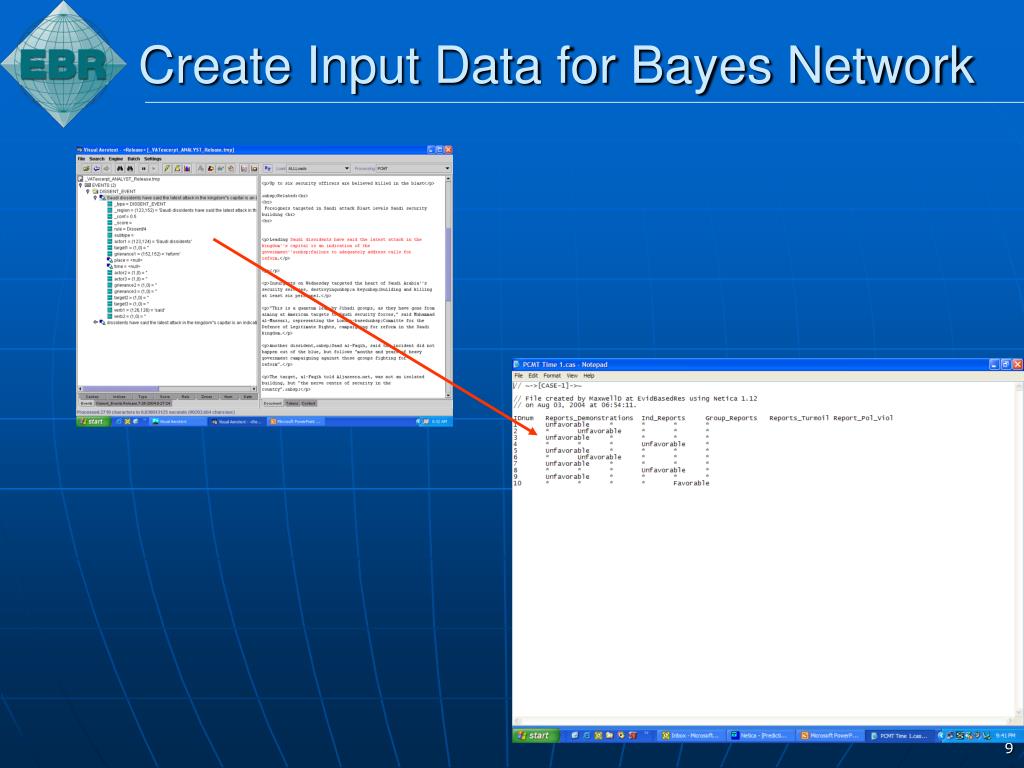Click the vertical scrollbar of Aerotext document pane
The height and width of the screenshot is (768, 1024).
click(448, 287)
